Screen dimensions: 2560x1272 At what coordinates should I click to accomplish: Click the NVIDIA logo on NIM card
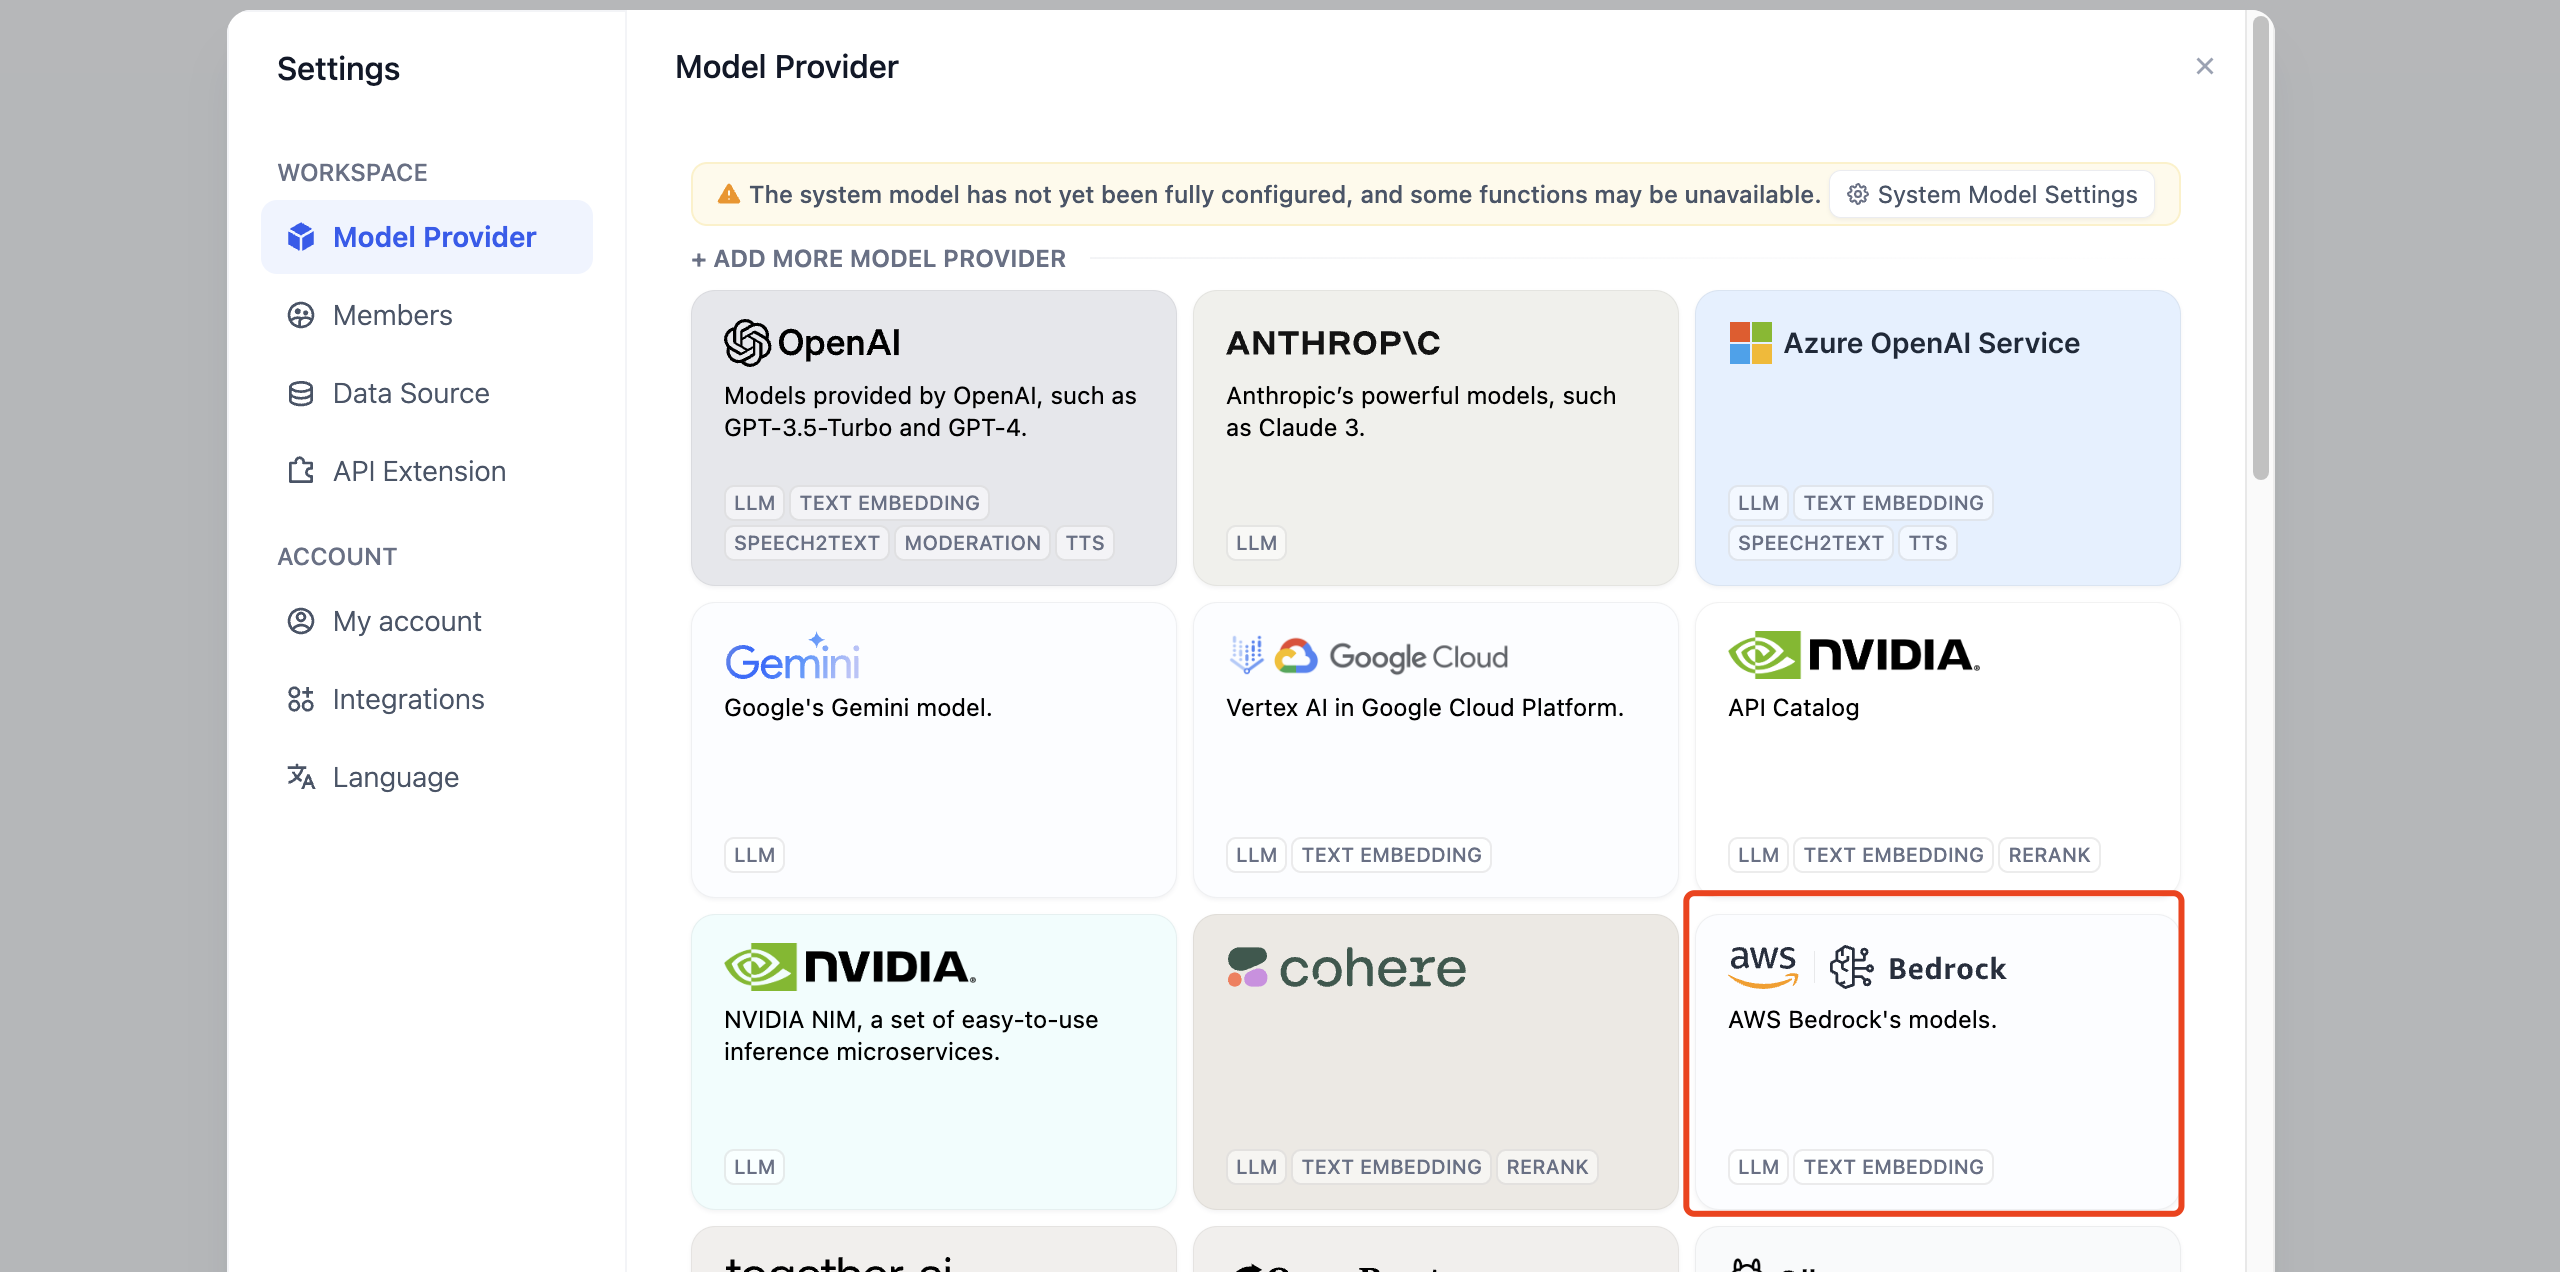tap(850, 967)
